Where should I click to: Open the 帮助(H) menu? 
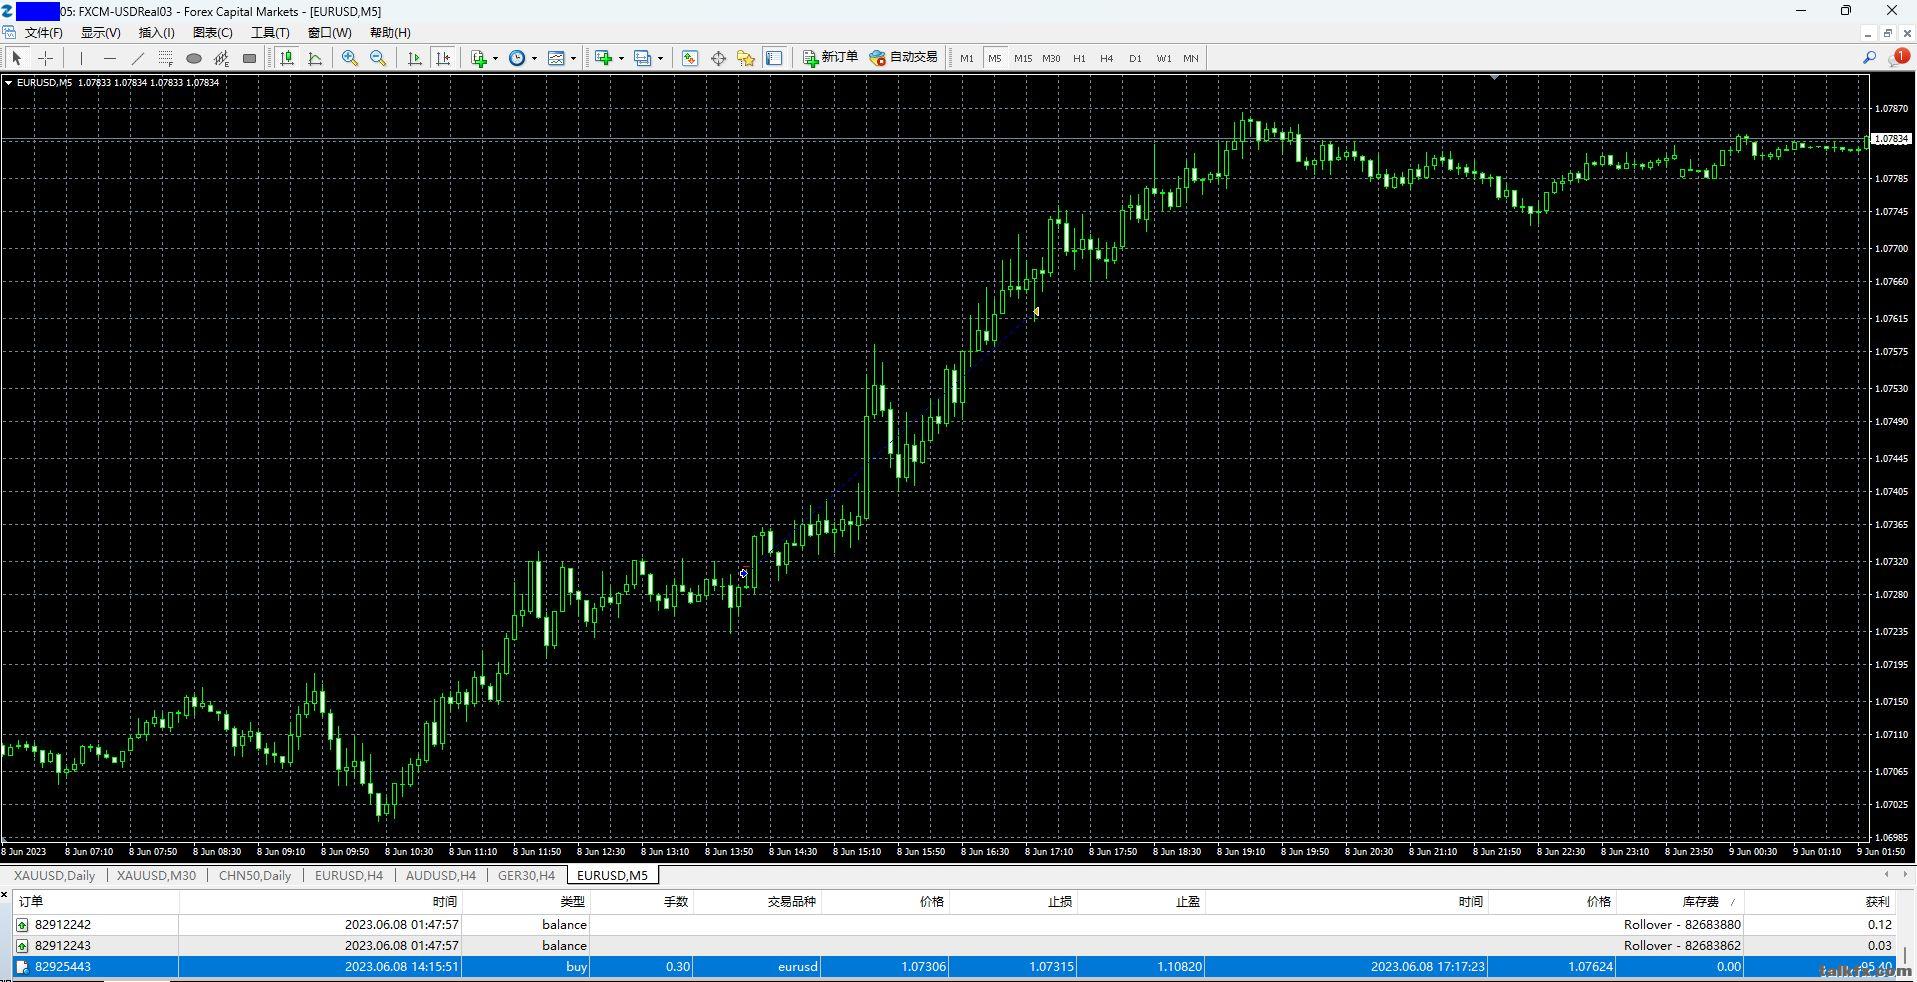click(390, 33)
